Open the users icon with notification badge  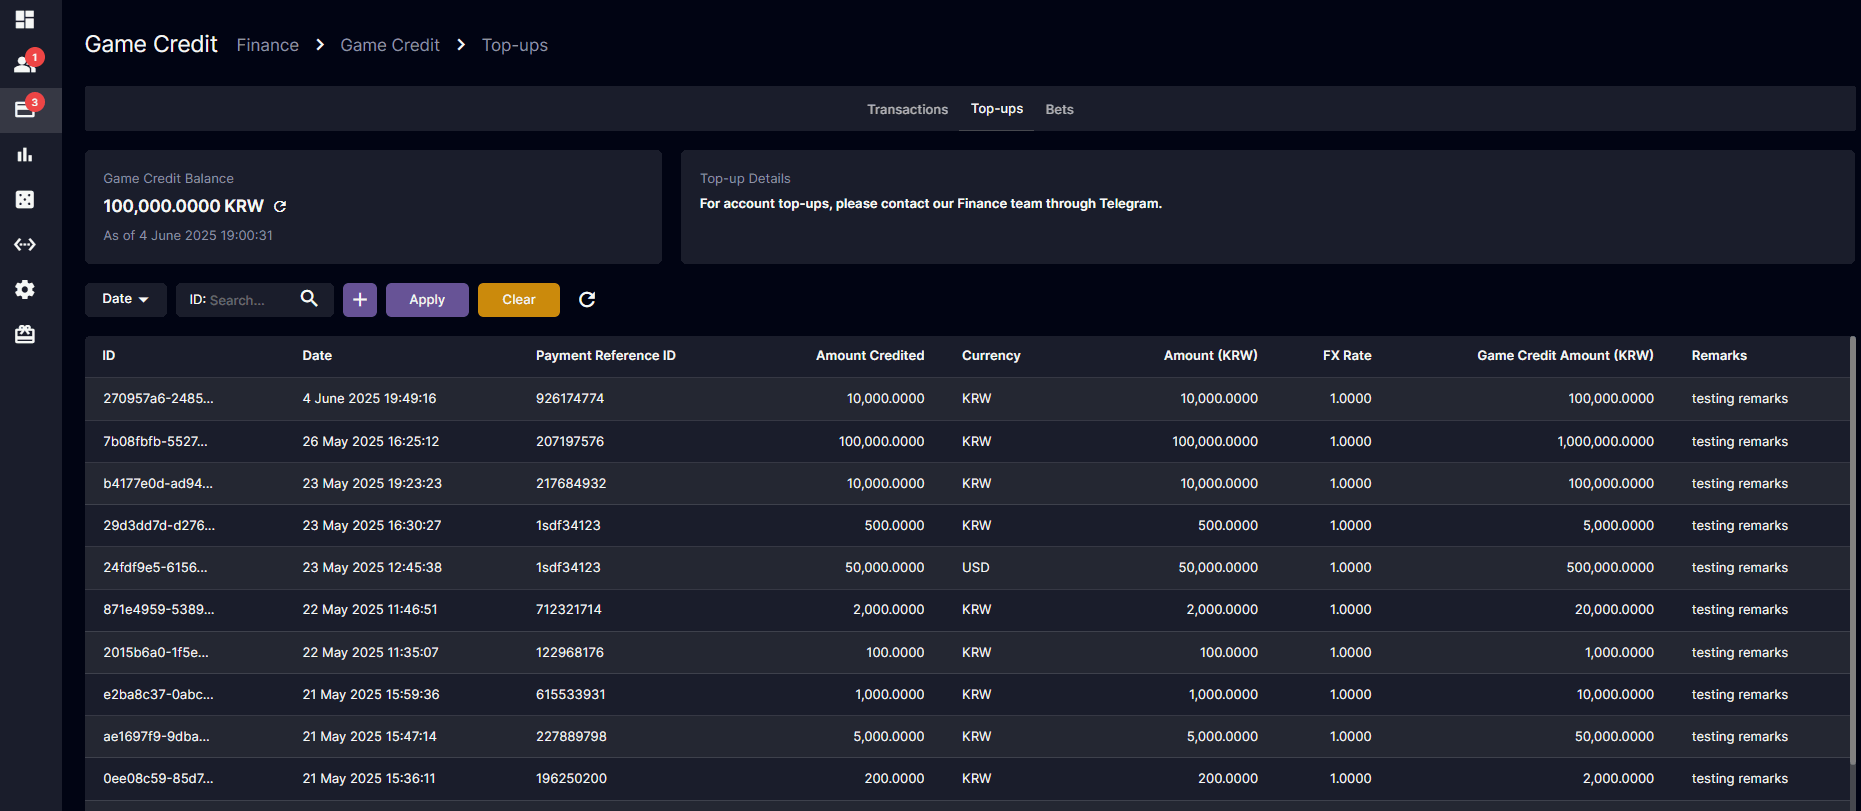[x=25, y=64]
